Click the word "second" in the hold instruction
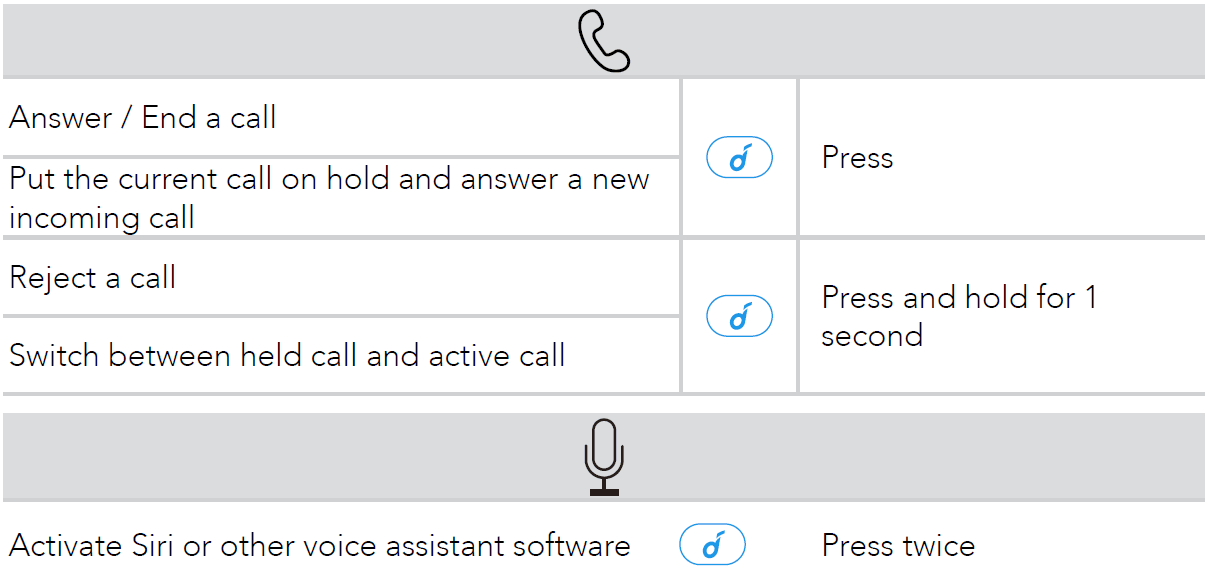 pos(871,336)
